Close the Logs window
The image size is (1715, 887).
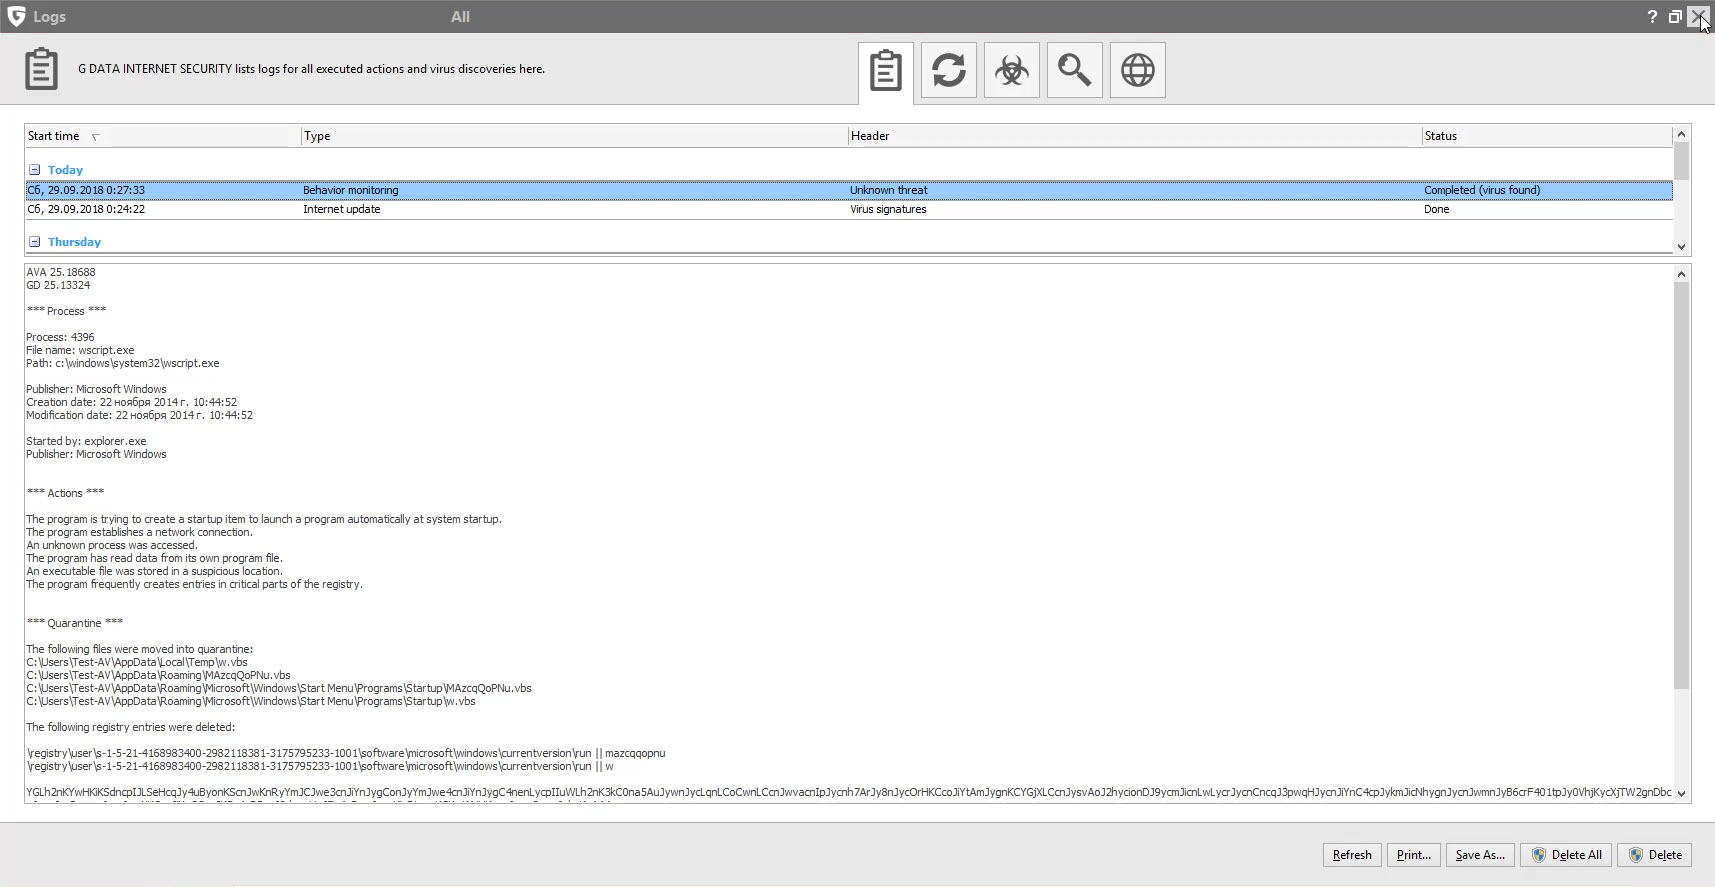(x=1700, y=17)
